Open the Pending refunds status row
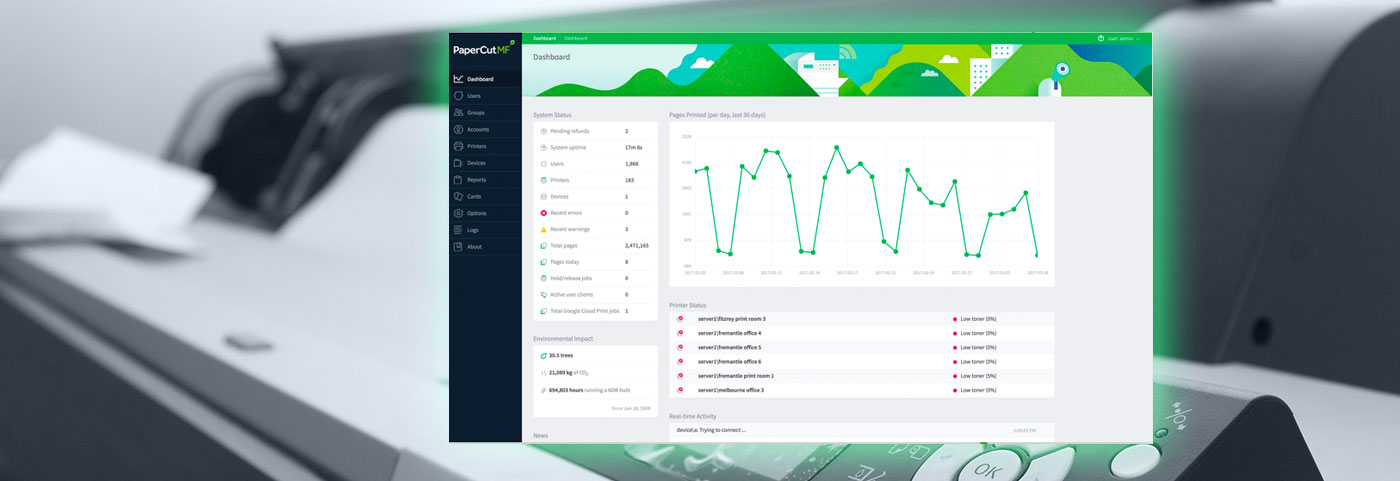This screenshot has height=481, width=1400. click(x=595, y=131)
